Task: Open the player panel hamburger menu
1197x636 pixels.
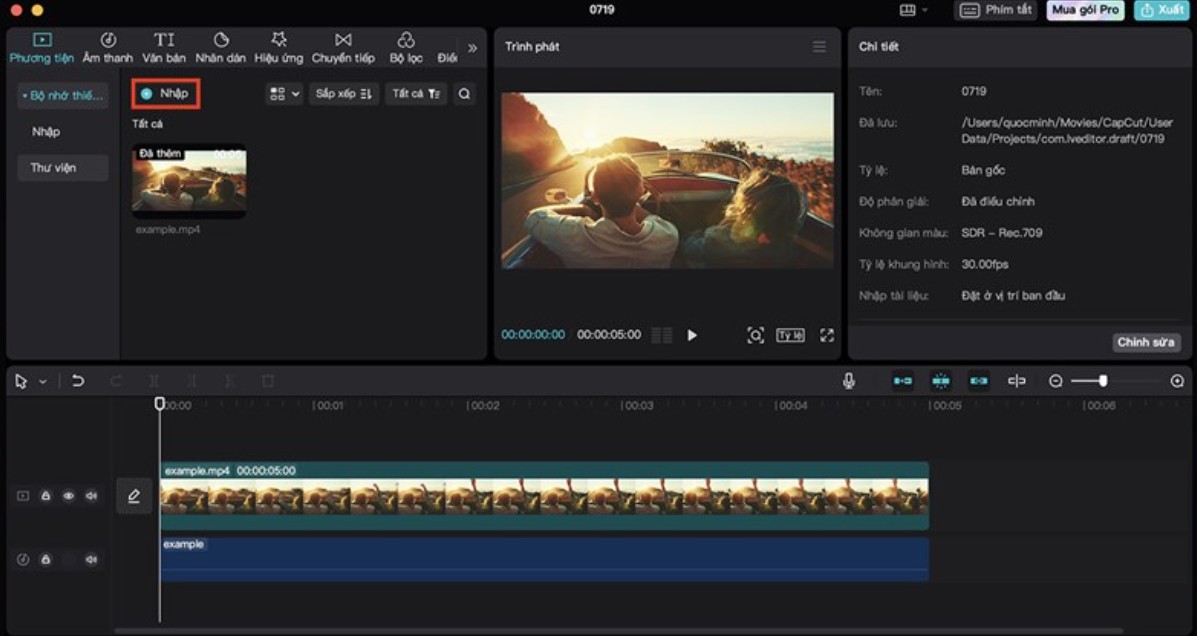Action: click(x=819, y=47)
